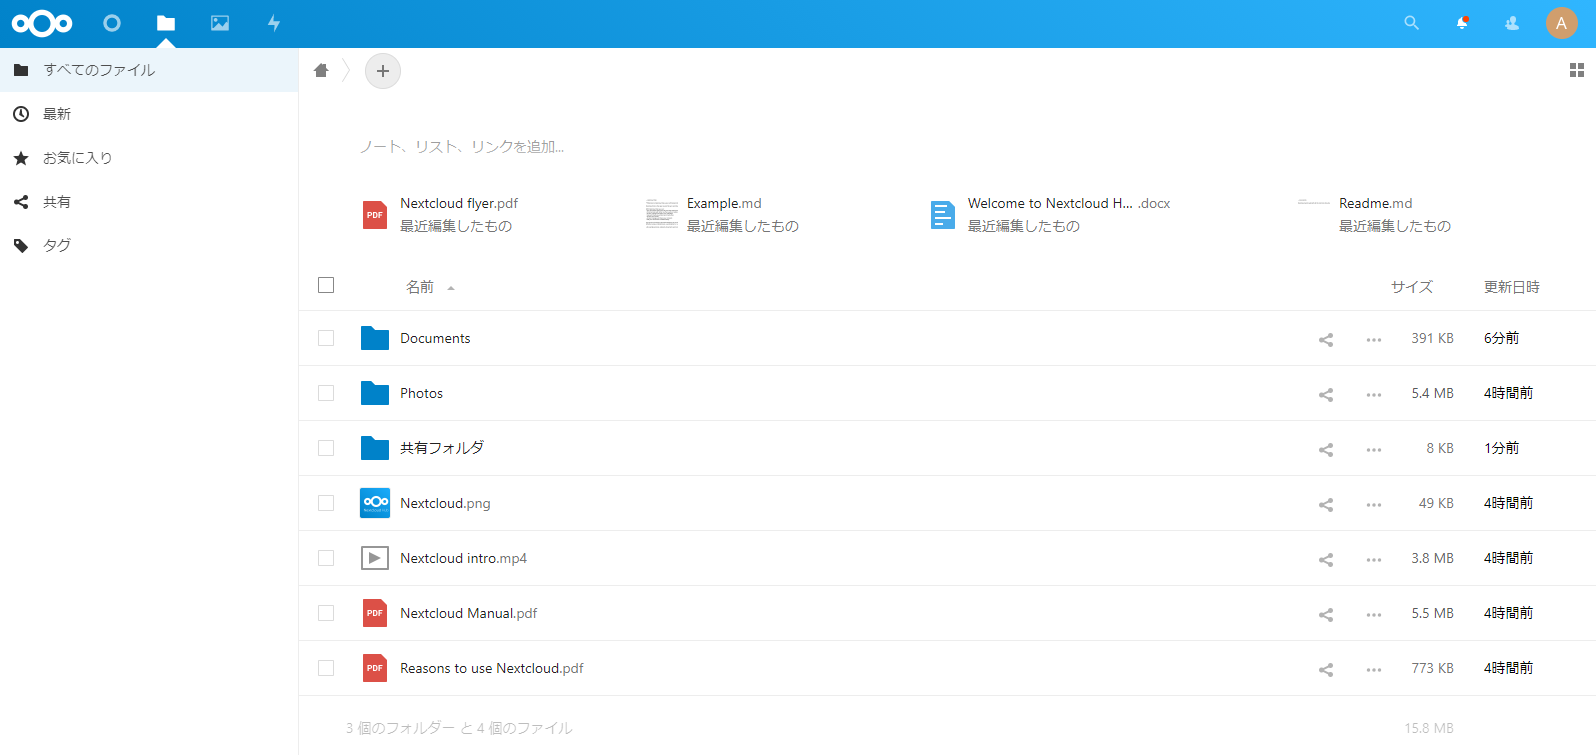
Task: Click the plus new file button
Action: pos(383,71)
